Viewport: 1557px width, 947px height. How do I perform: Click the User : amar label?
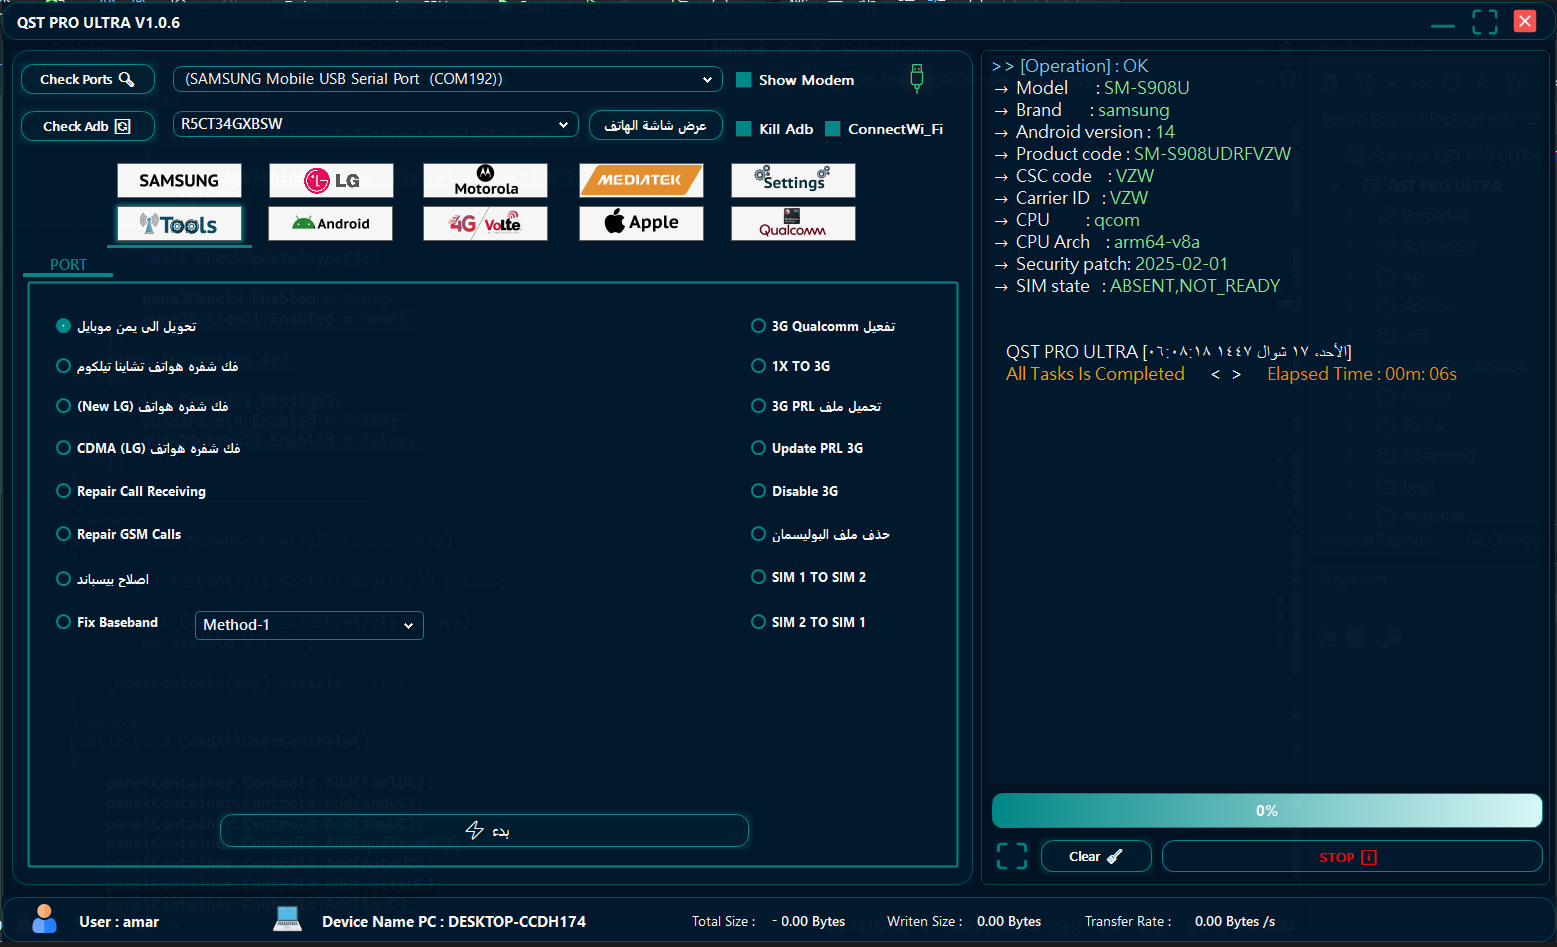point(119,922)
